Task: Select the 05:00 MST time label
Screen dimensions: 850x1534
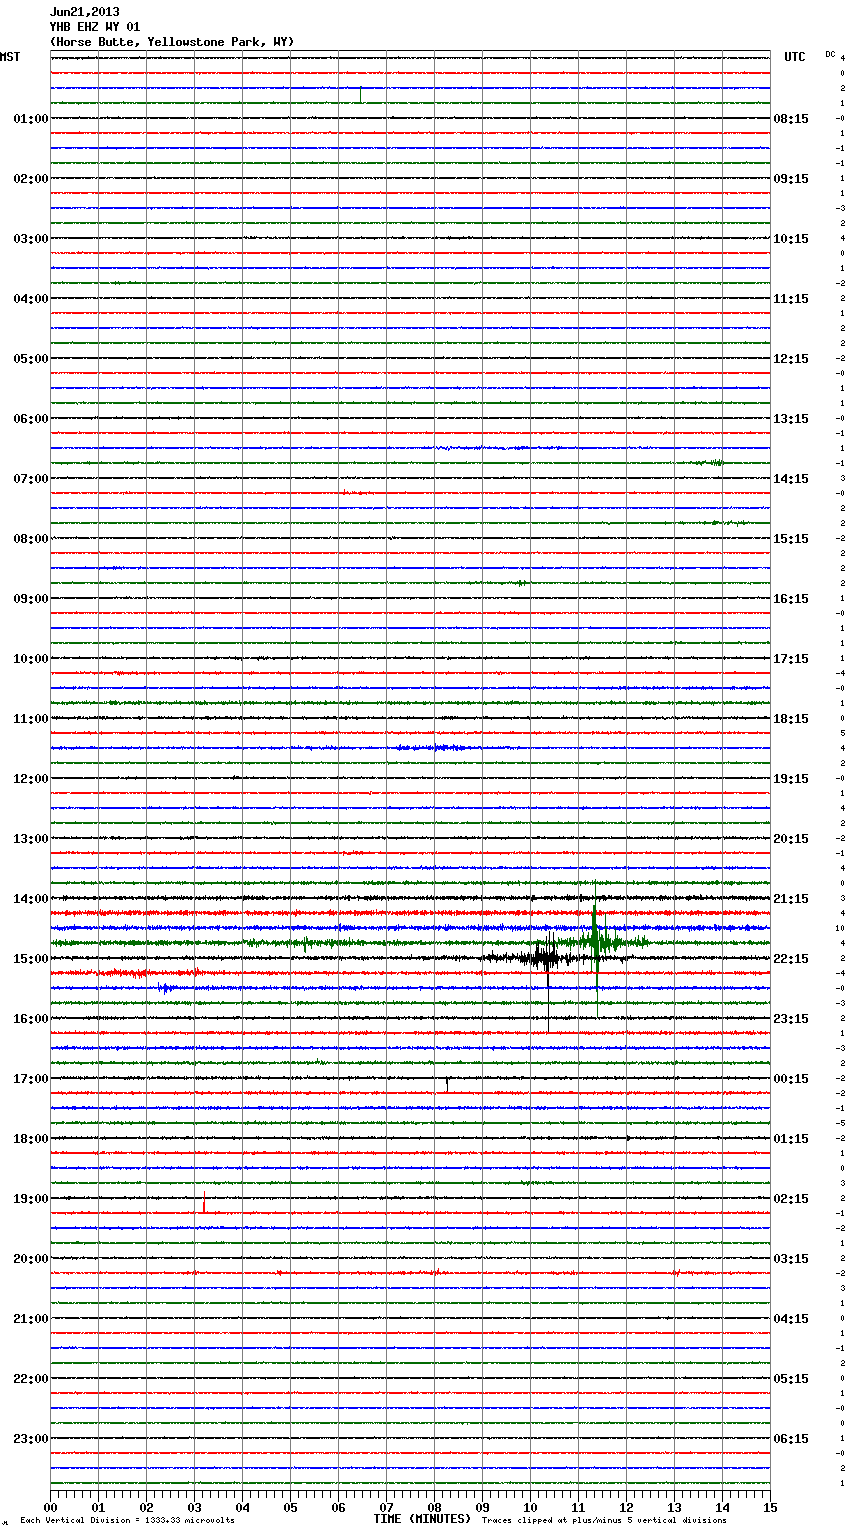Action: coord(30,359)
